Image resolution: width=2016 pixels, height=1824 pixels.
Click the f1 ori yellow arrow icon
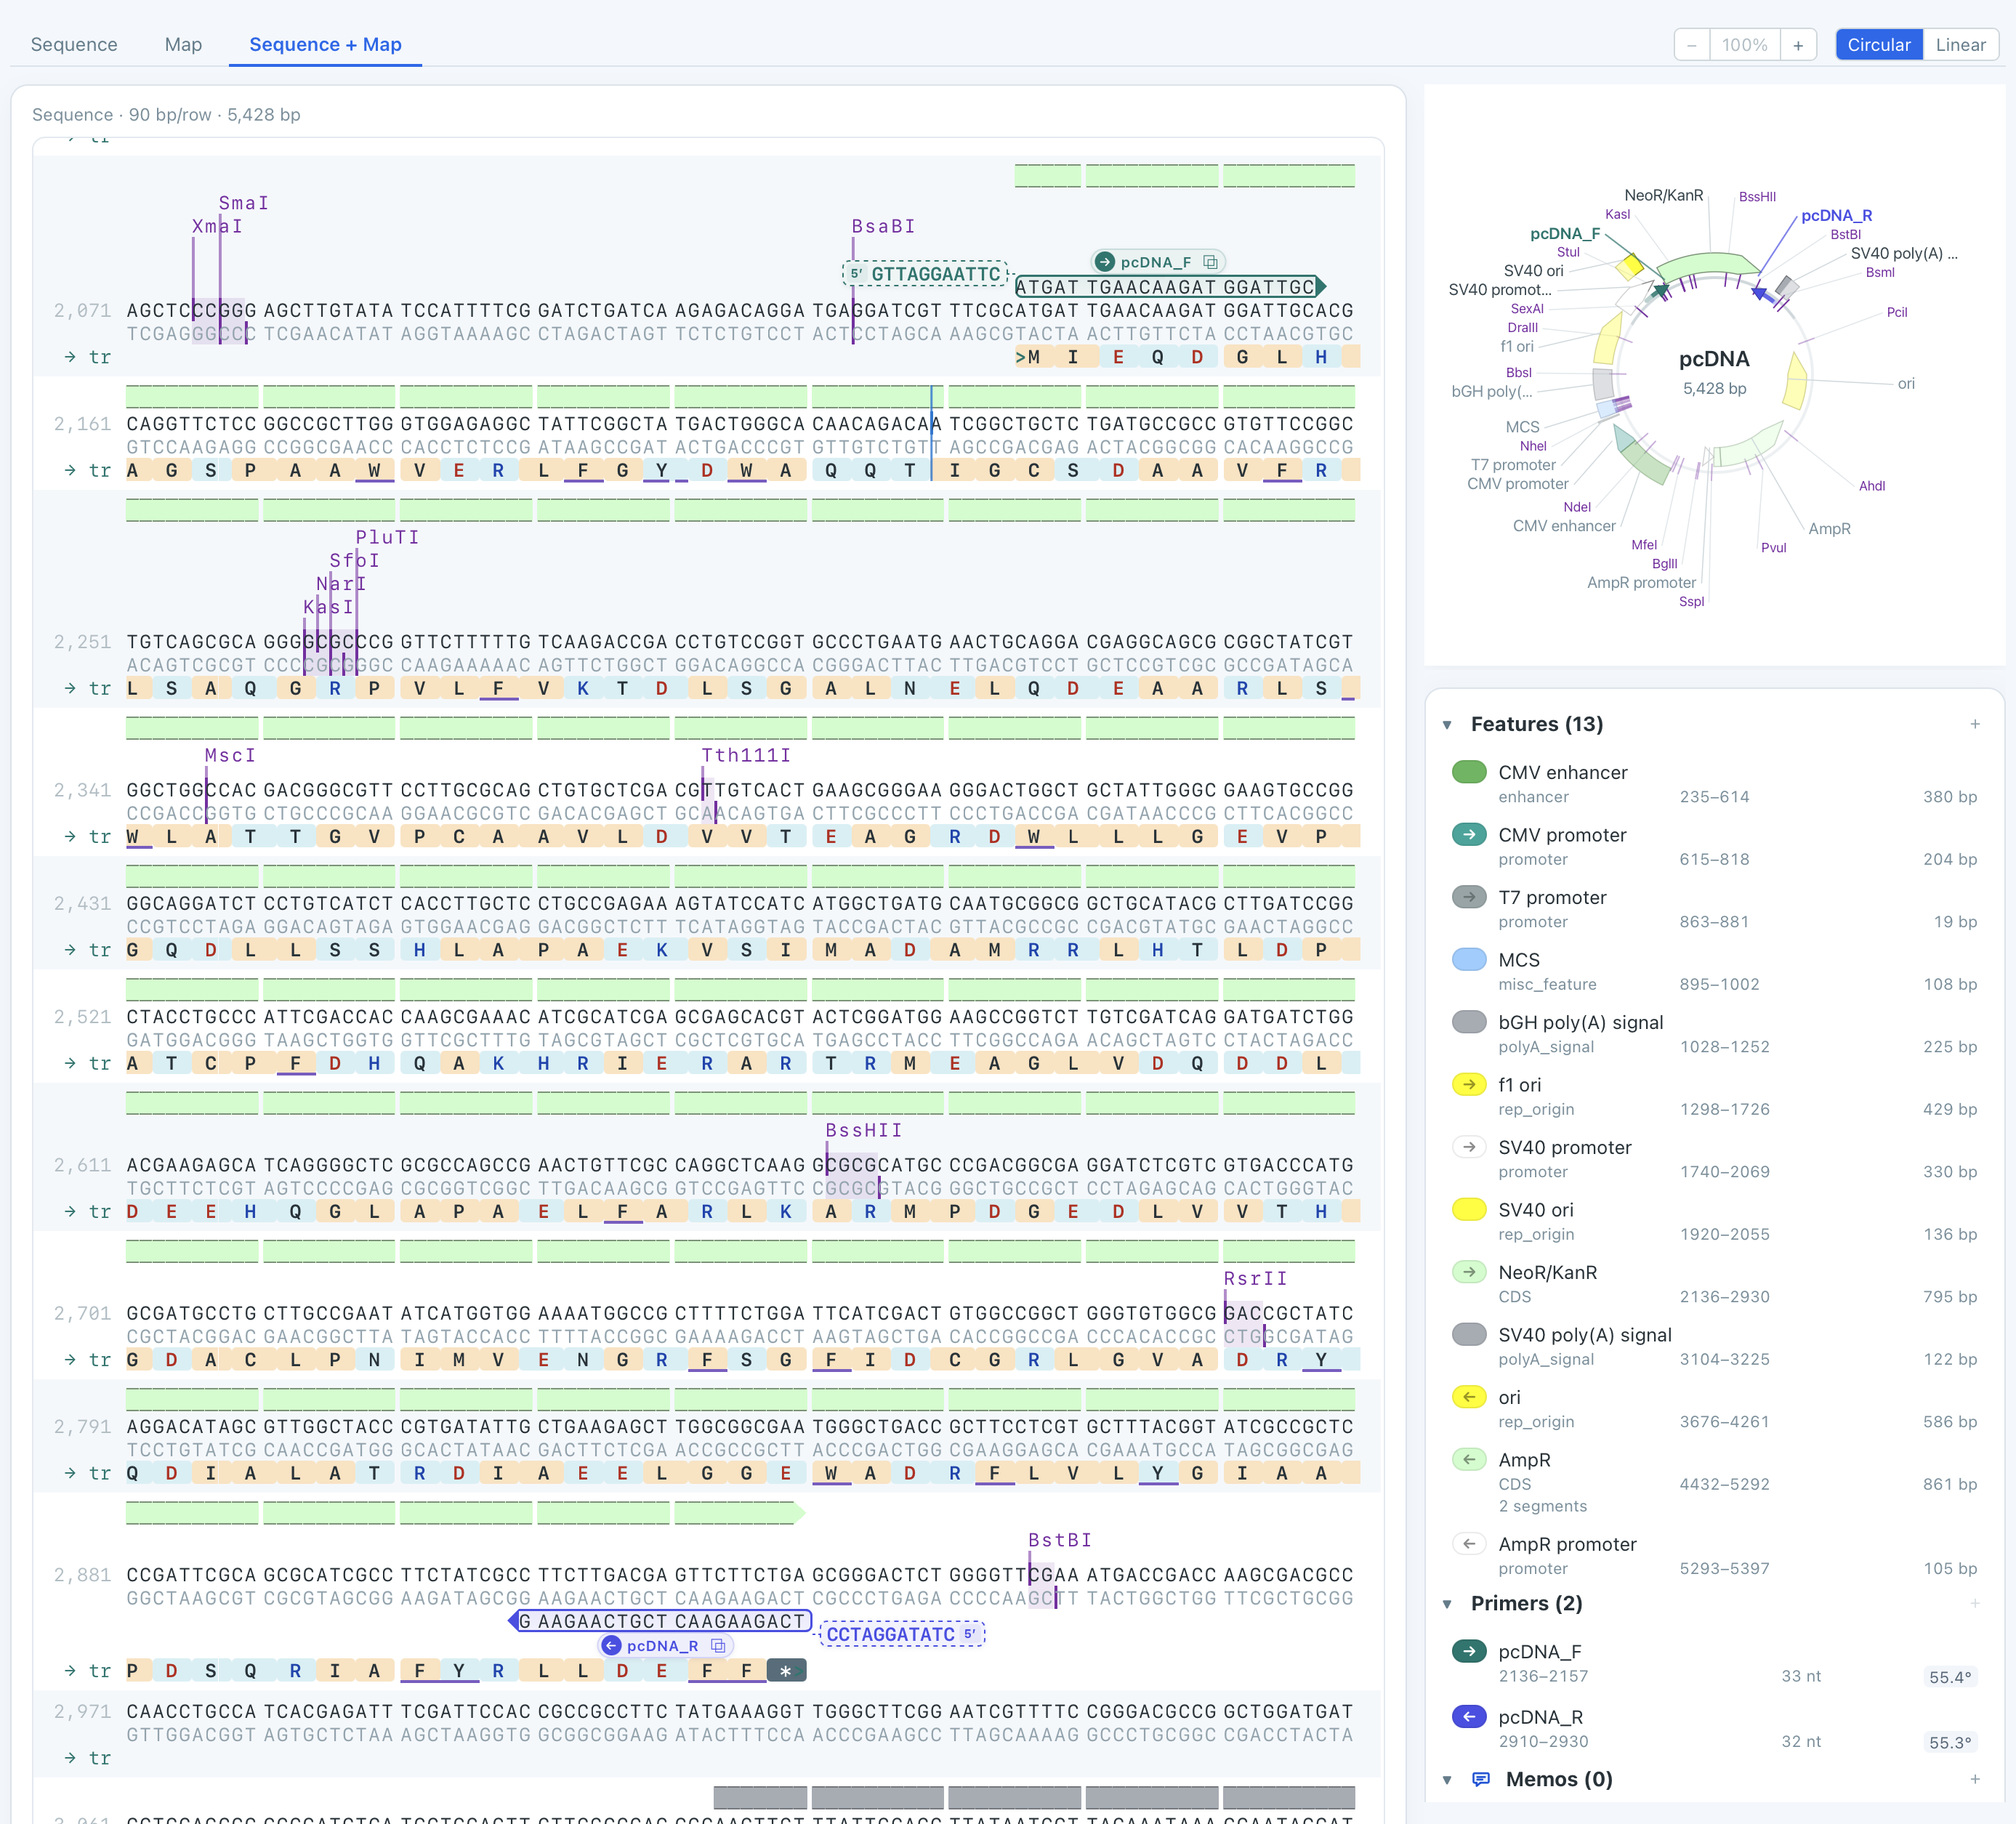pyautogui.click(x=1469, y=1084)
